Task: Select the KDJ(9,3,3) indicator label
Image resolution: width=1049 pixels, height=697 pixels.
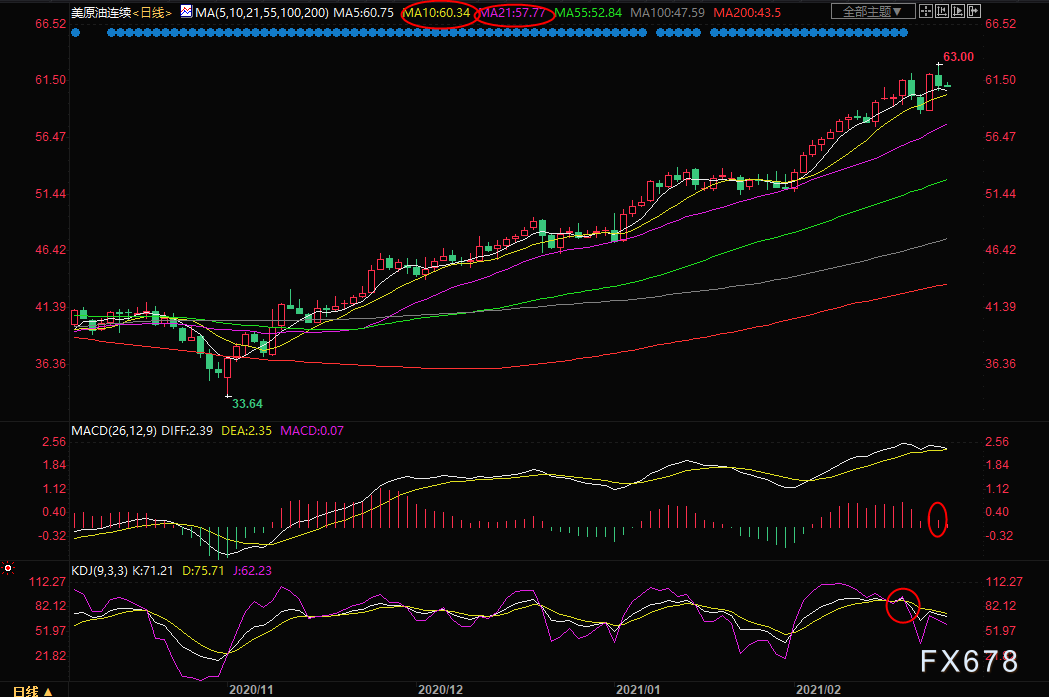Action: (x=99, y=571)
